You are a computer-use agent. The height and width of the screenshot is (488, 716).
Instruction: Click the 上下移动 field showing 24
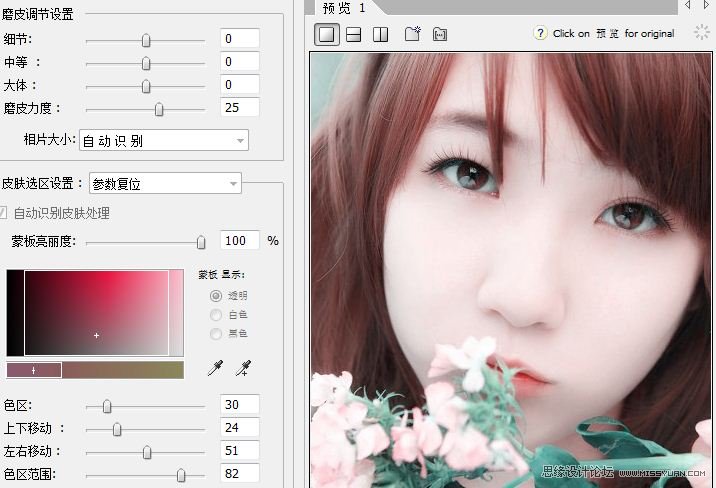(240, 427)
